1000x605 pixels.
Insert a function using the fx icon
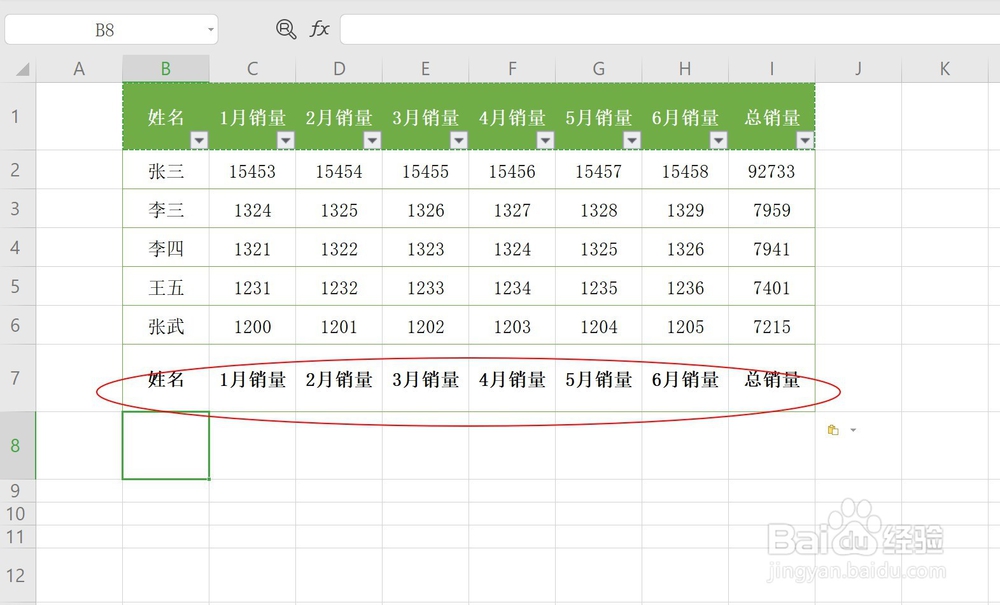[x=320, y=29]
